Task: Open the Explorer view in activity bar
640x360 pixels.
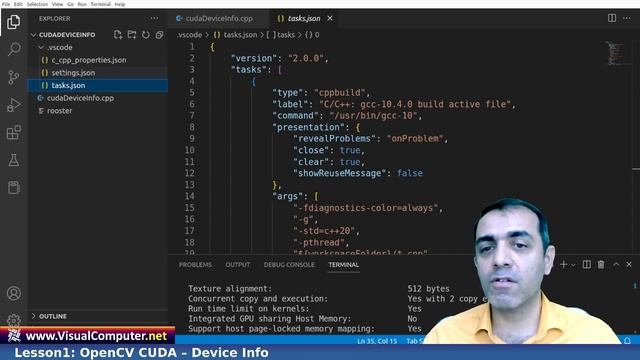Action: 13,22
